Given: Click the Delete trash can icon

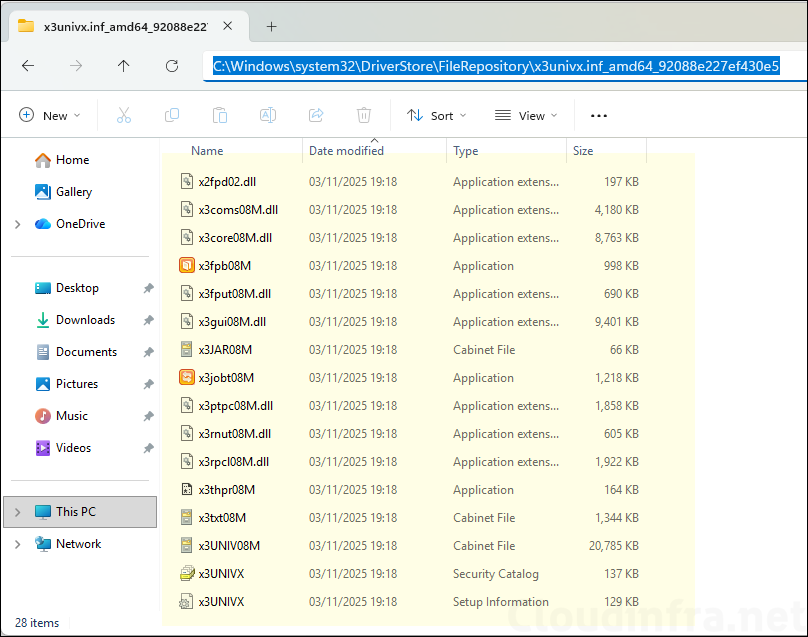Looking at the screenshot, I should click(364, 115).
